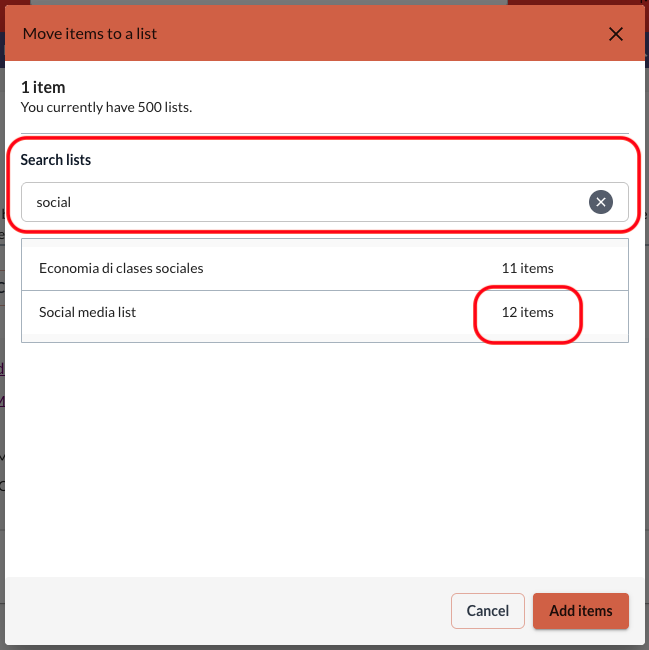The height and width of the screenshot is (650, 649).
Task: Focus the Search lists input field
Action: pyautogui.click(x=324, y=202)
